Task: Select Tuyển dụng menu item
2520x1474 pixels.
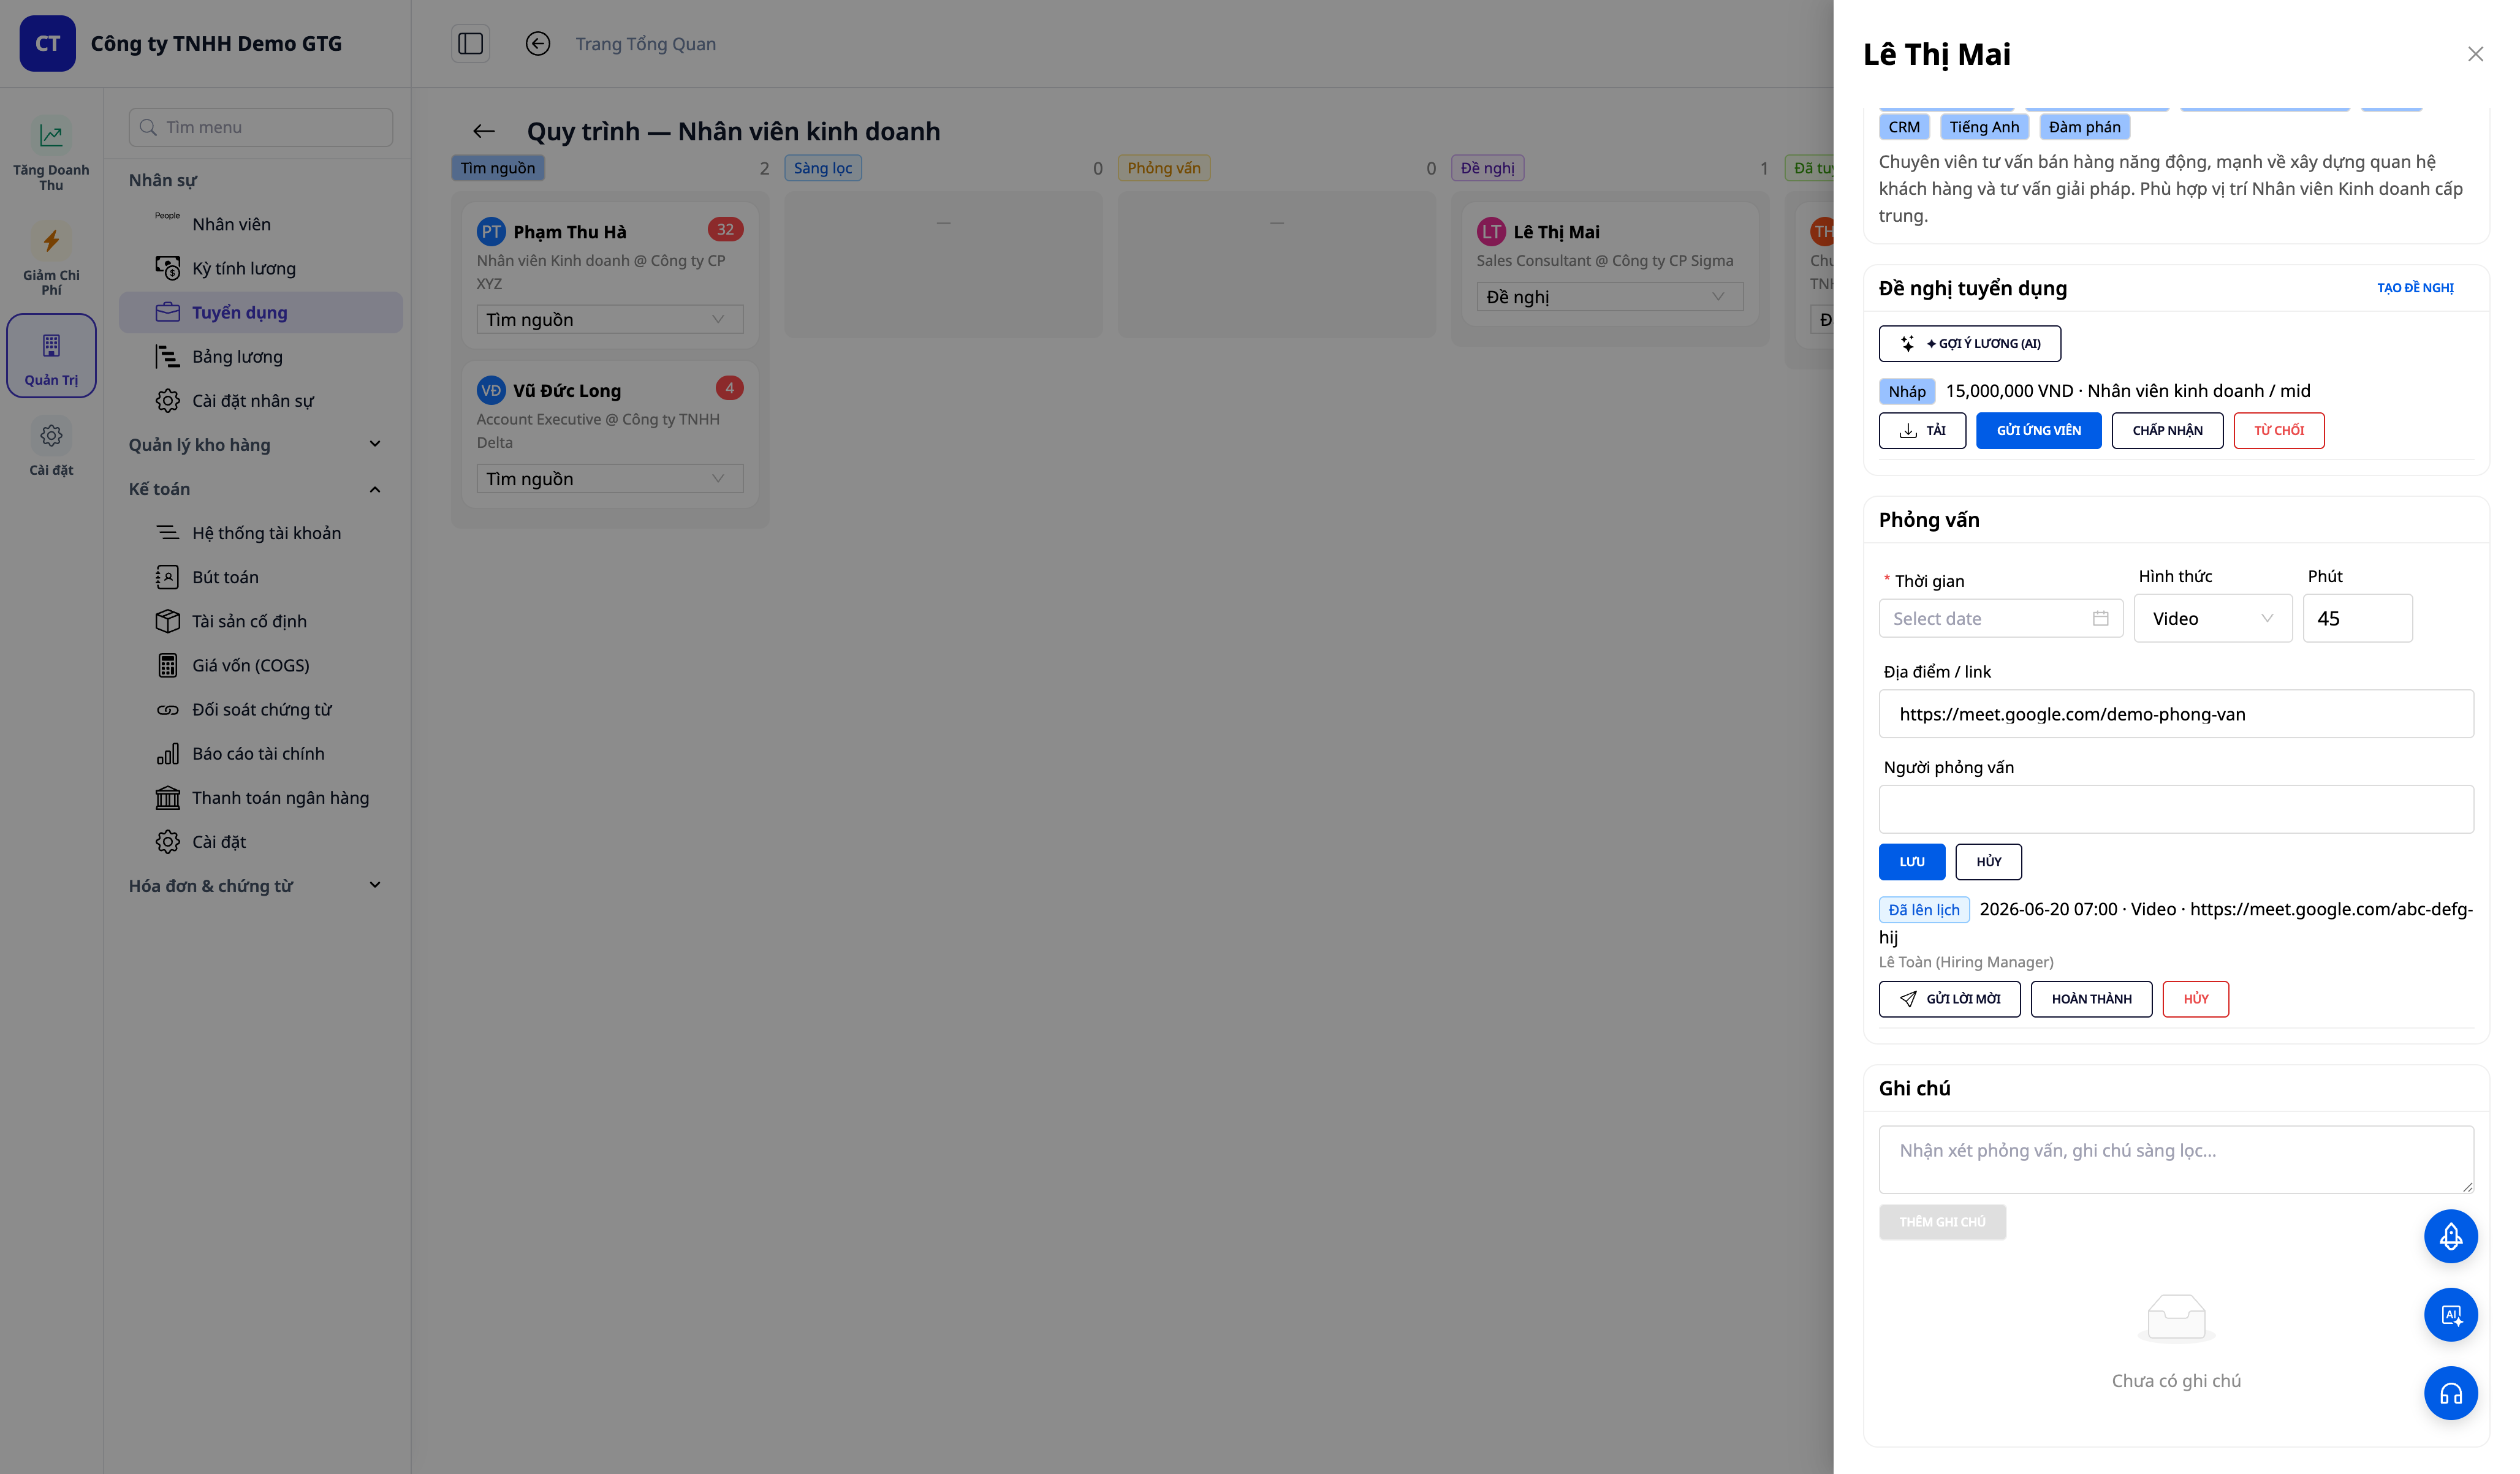Action: (x=260, y=312)
